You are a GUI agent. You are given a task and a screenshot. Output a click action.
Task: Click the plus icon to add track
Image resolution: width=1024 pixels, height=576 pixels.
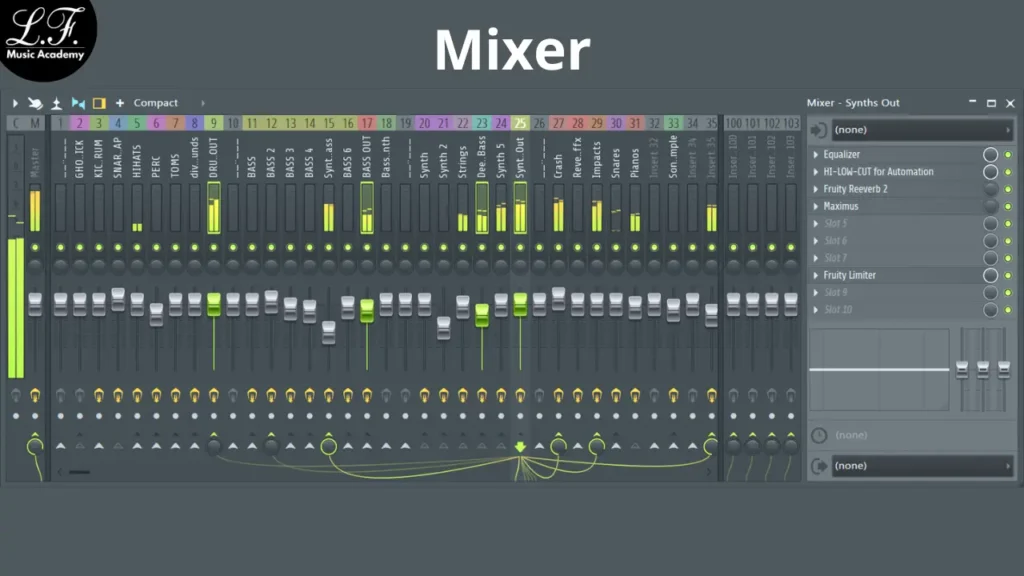[120, 103]
